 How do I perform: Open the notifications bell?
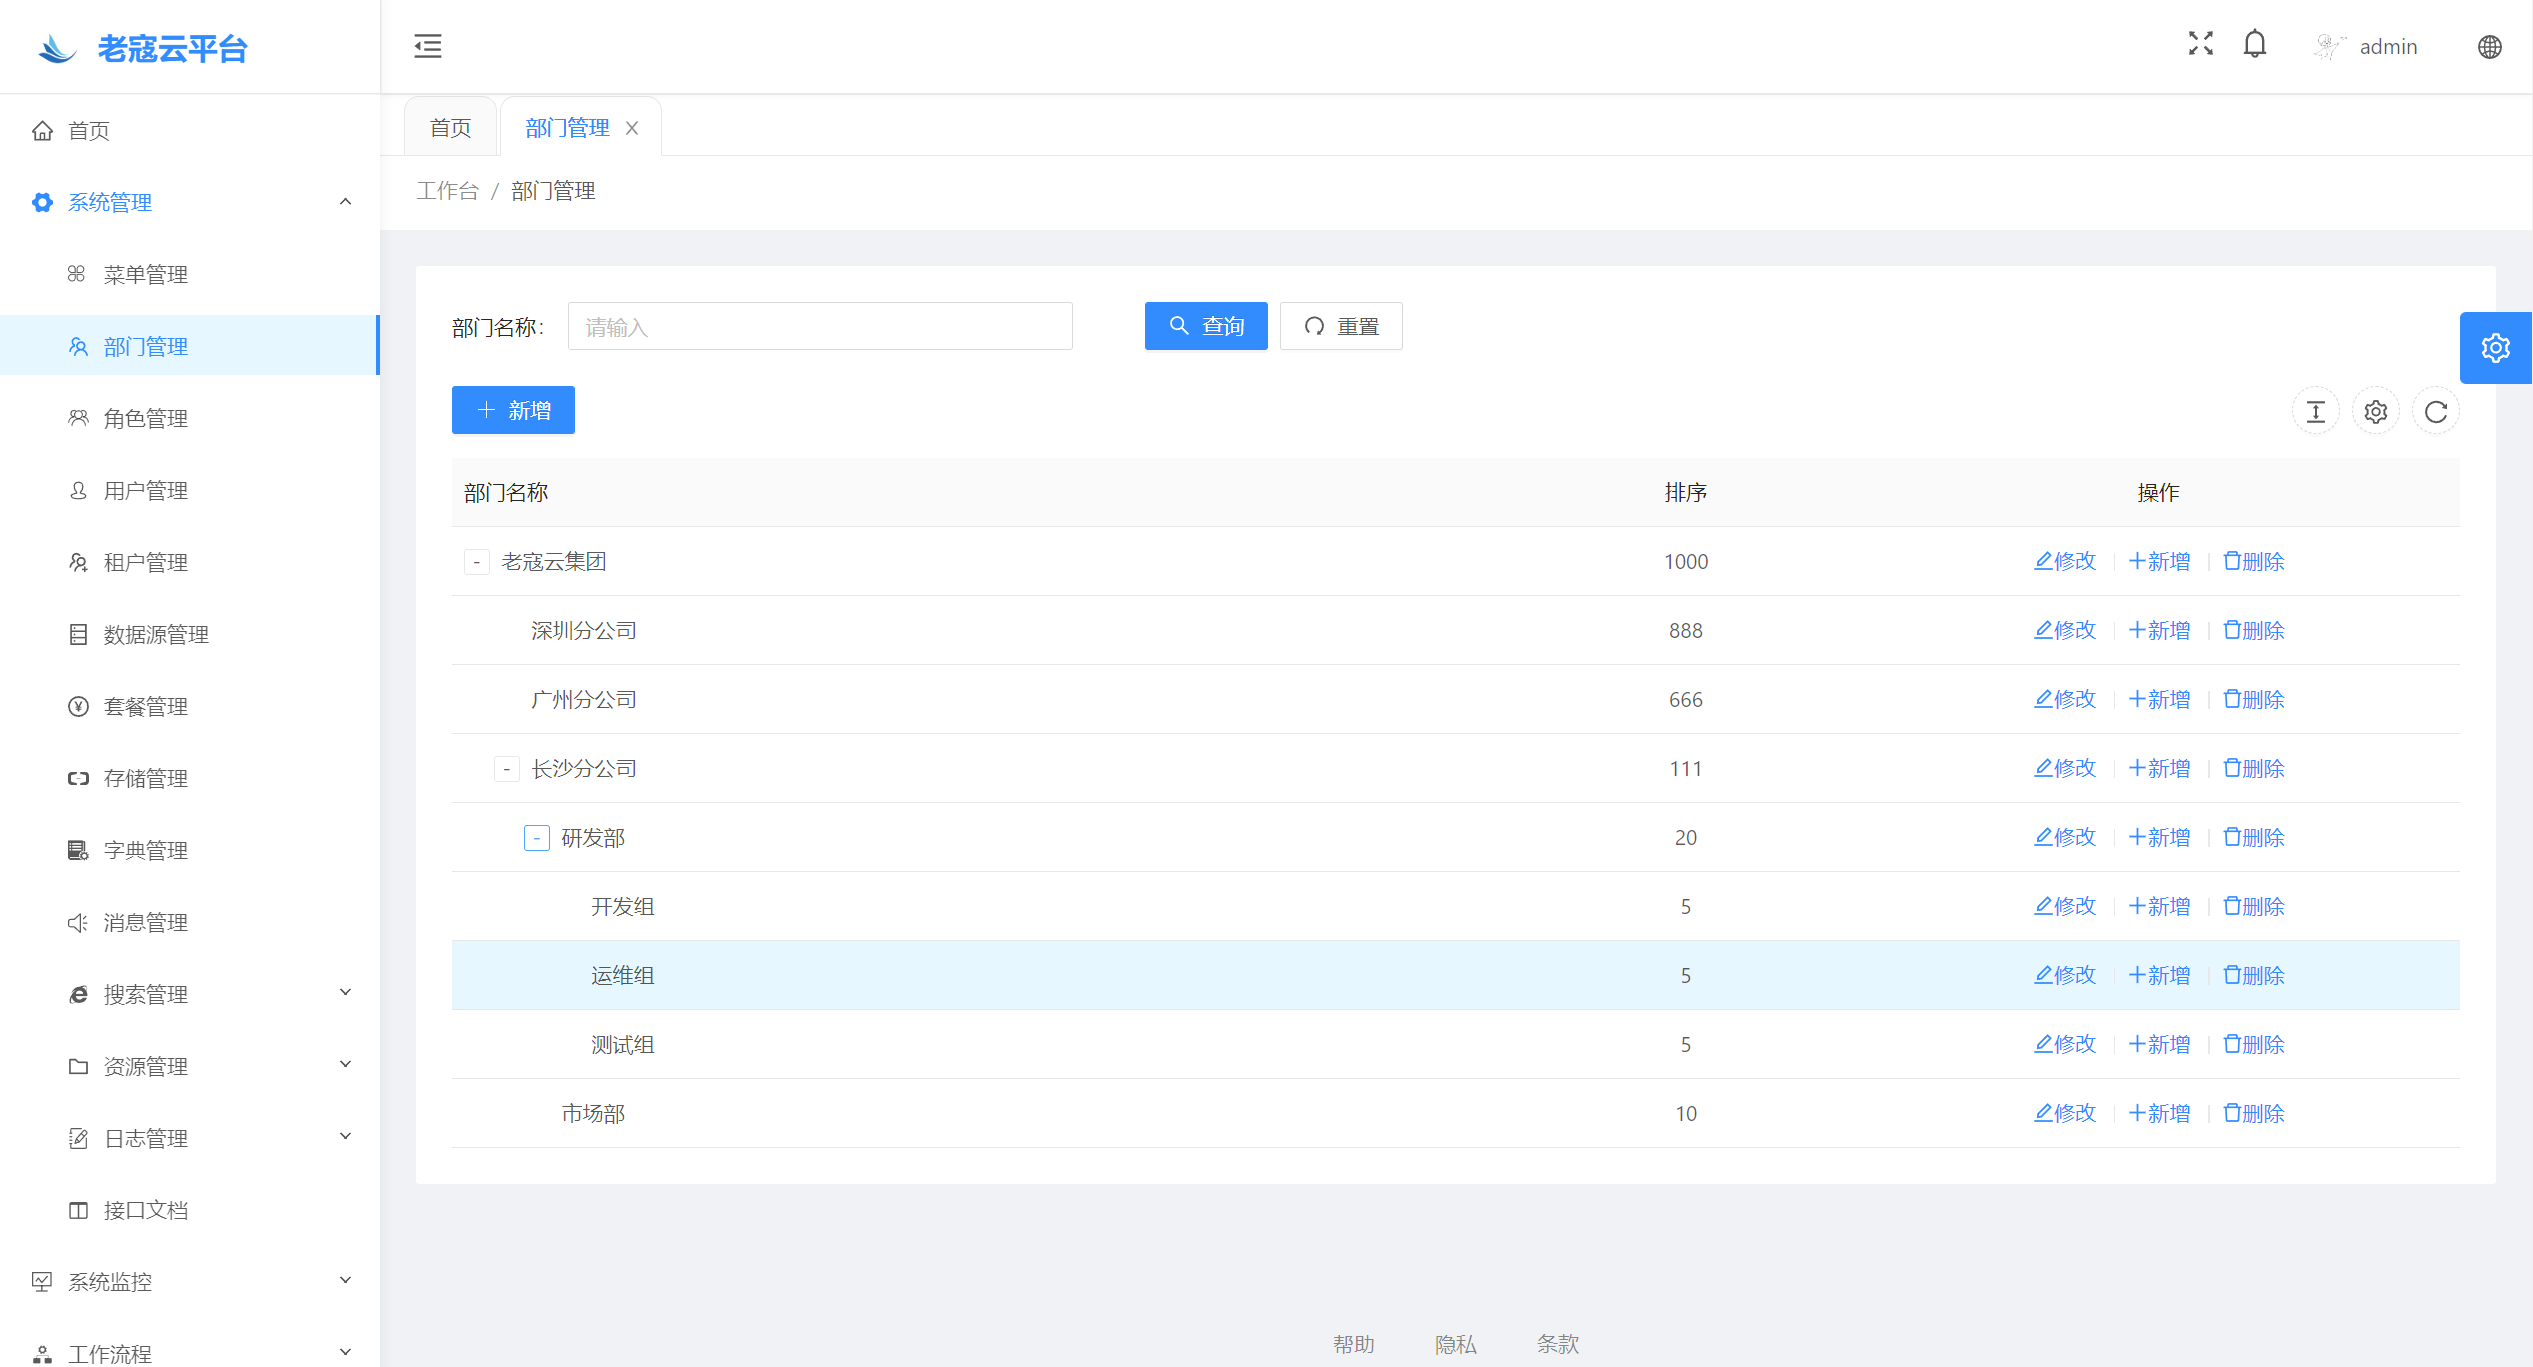(2254, 45)
